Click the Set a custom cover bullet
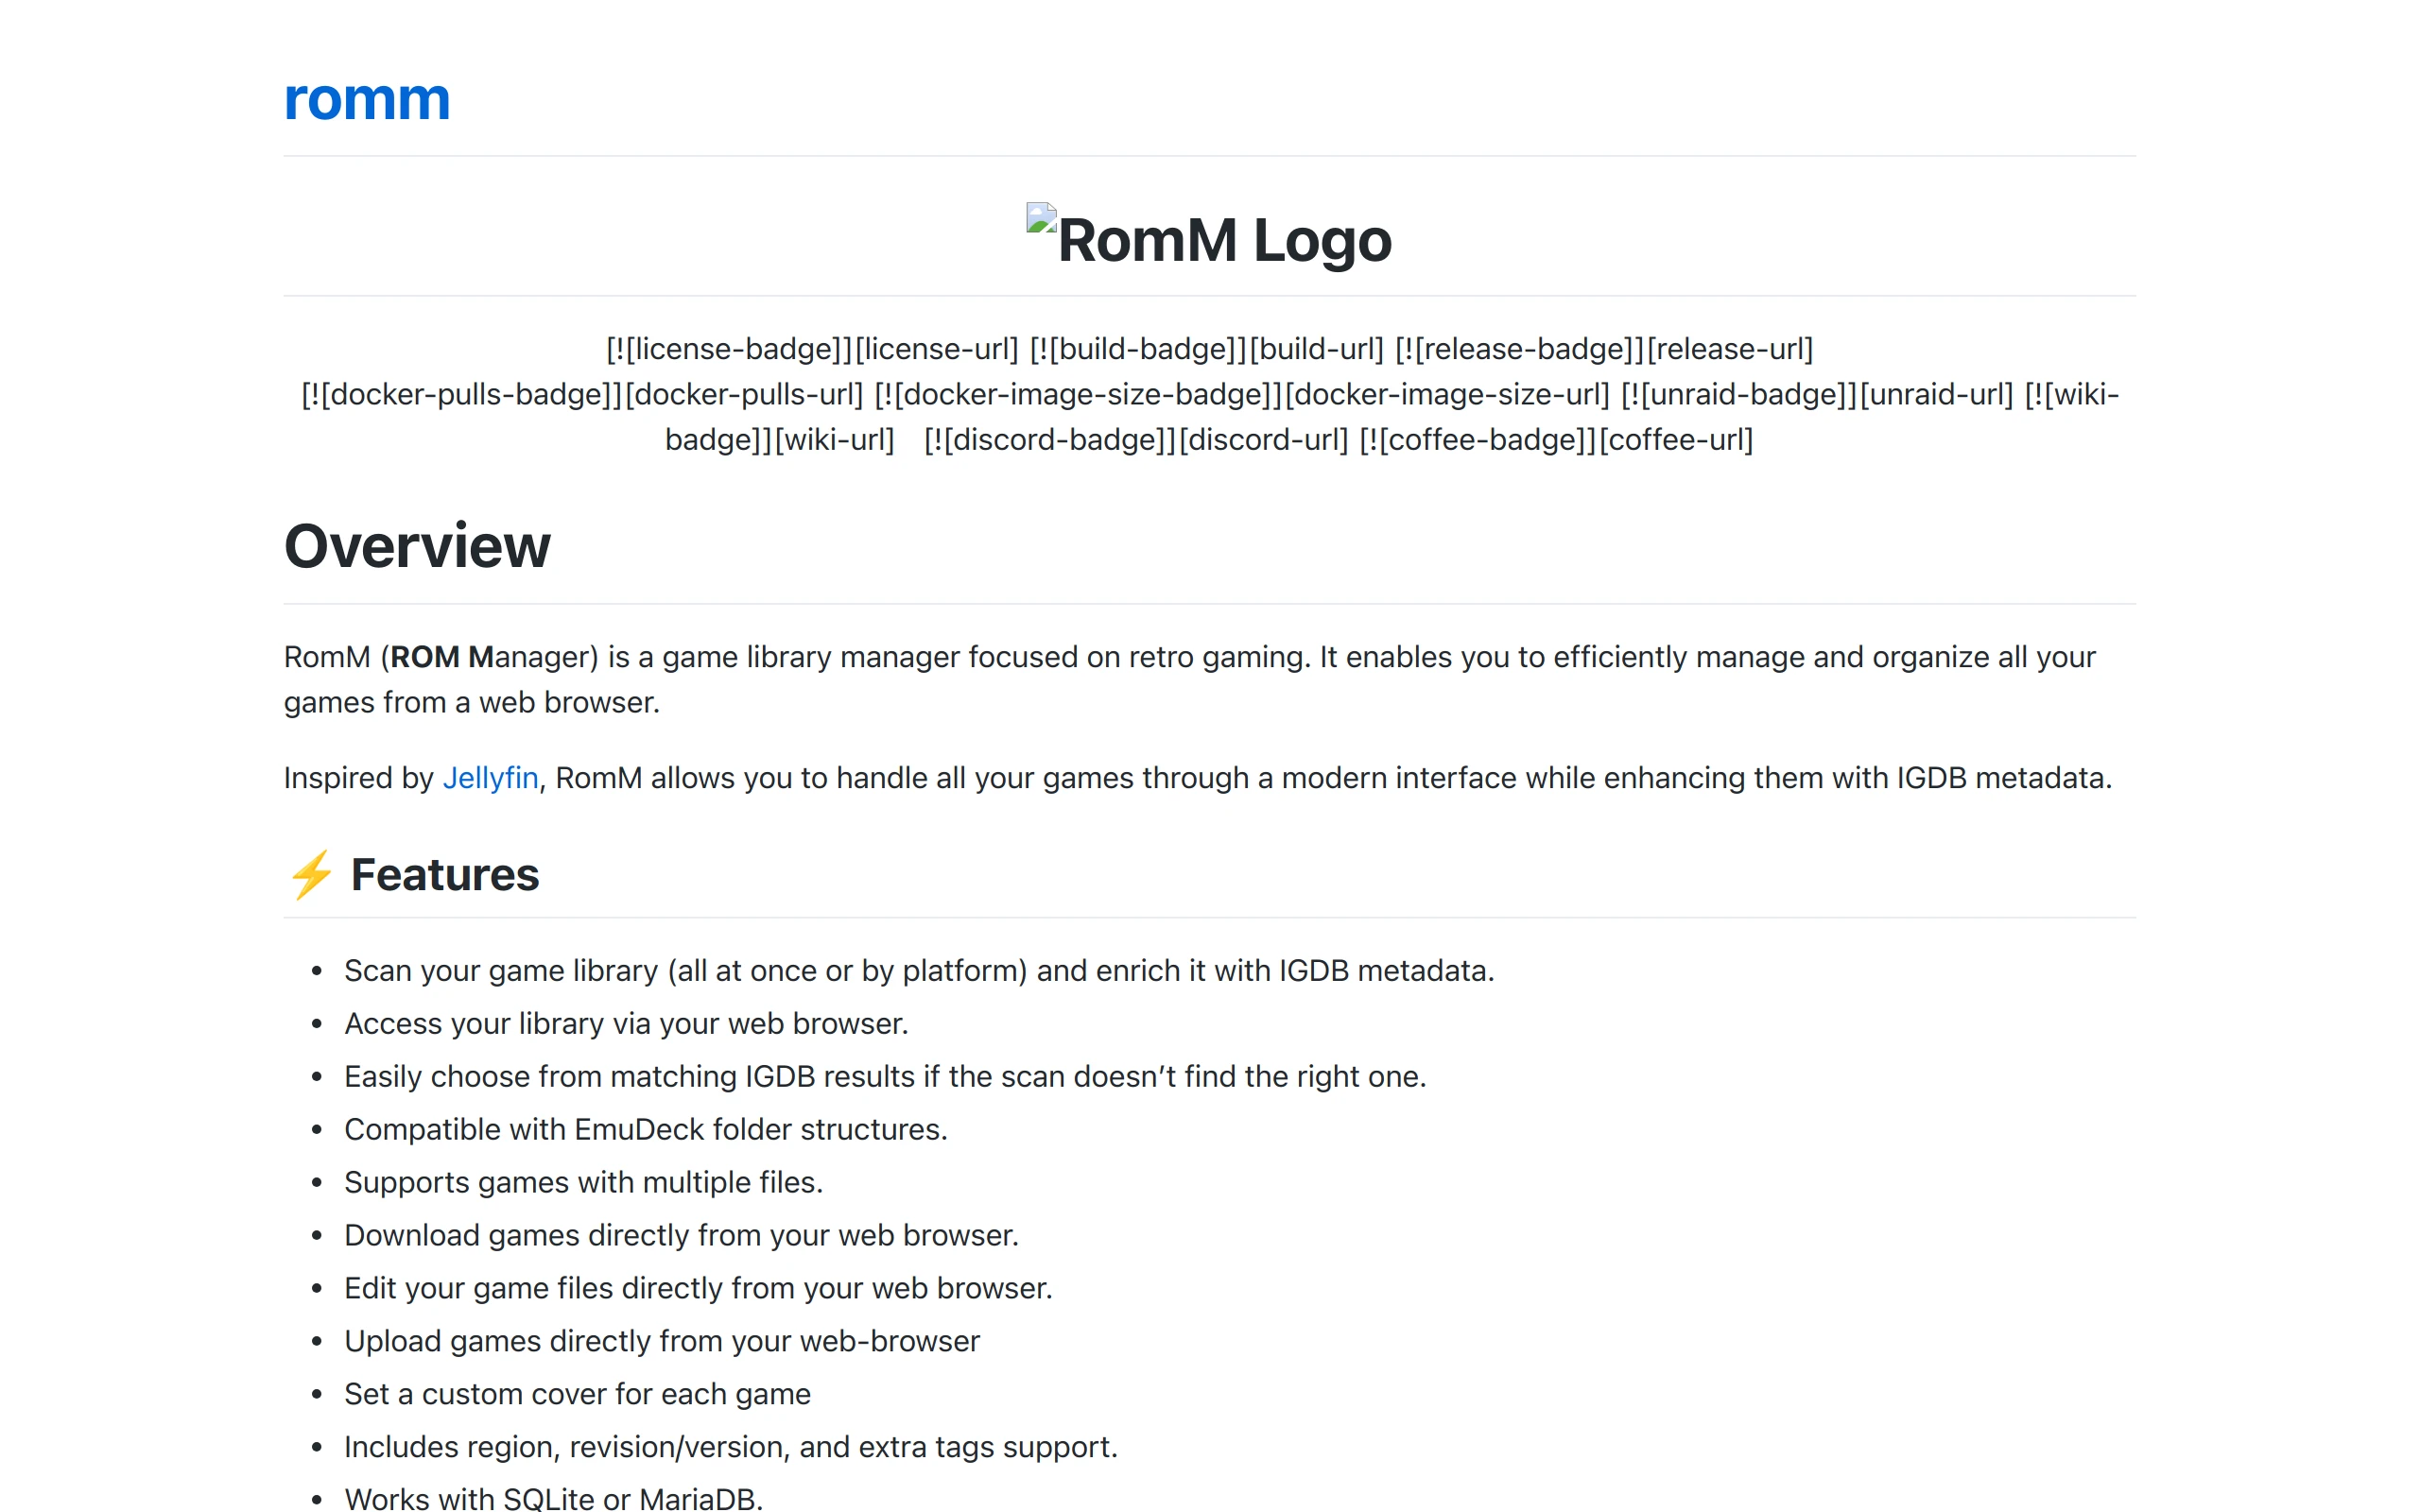 [577, 1394]
